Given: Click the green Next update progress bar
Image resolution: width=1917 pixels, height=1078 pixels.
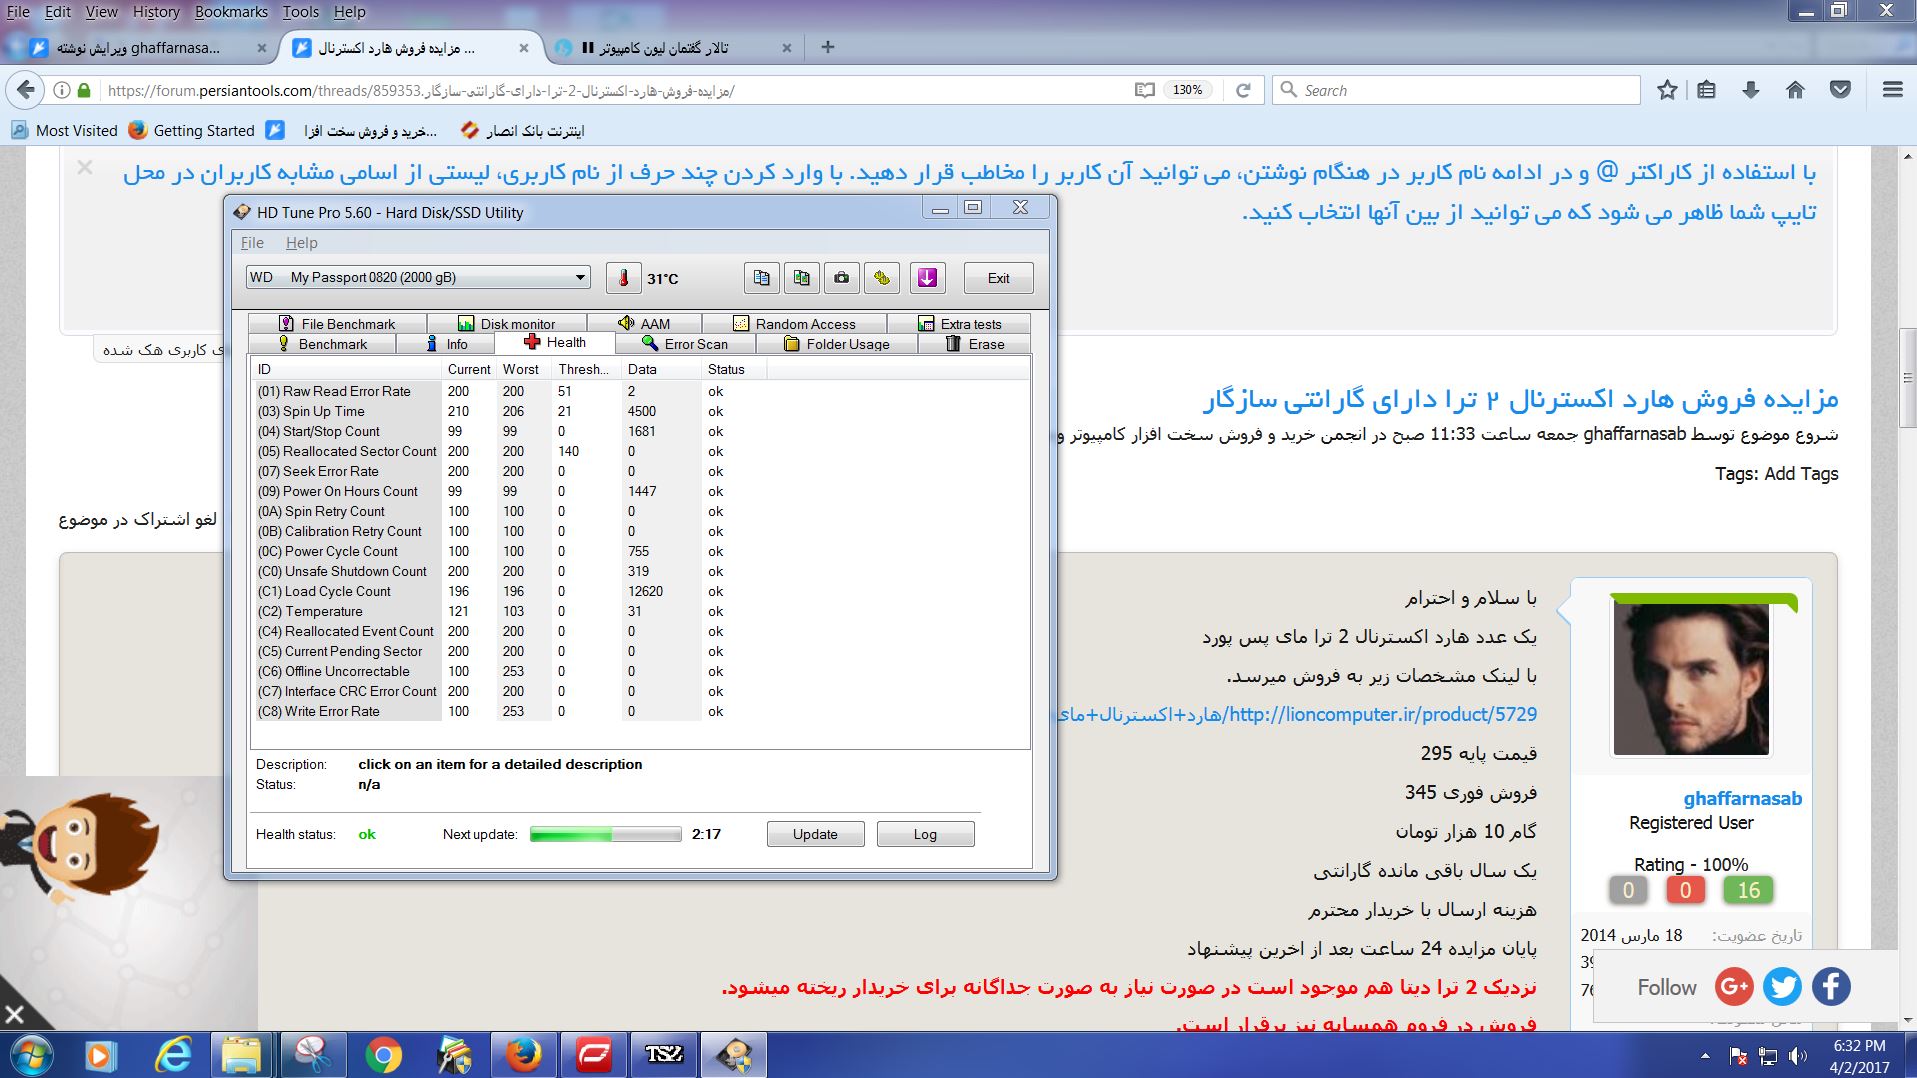Looking at the screenshot, I should click(605, 834).
